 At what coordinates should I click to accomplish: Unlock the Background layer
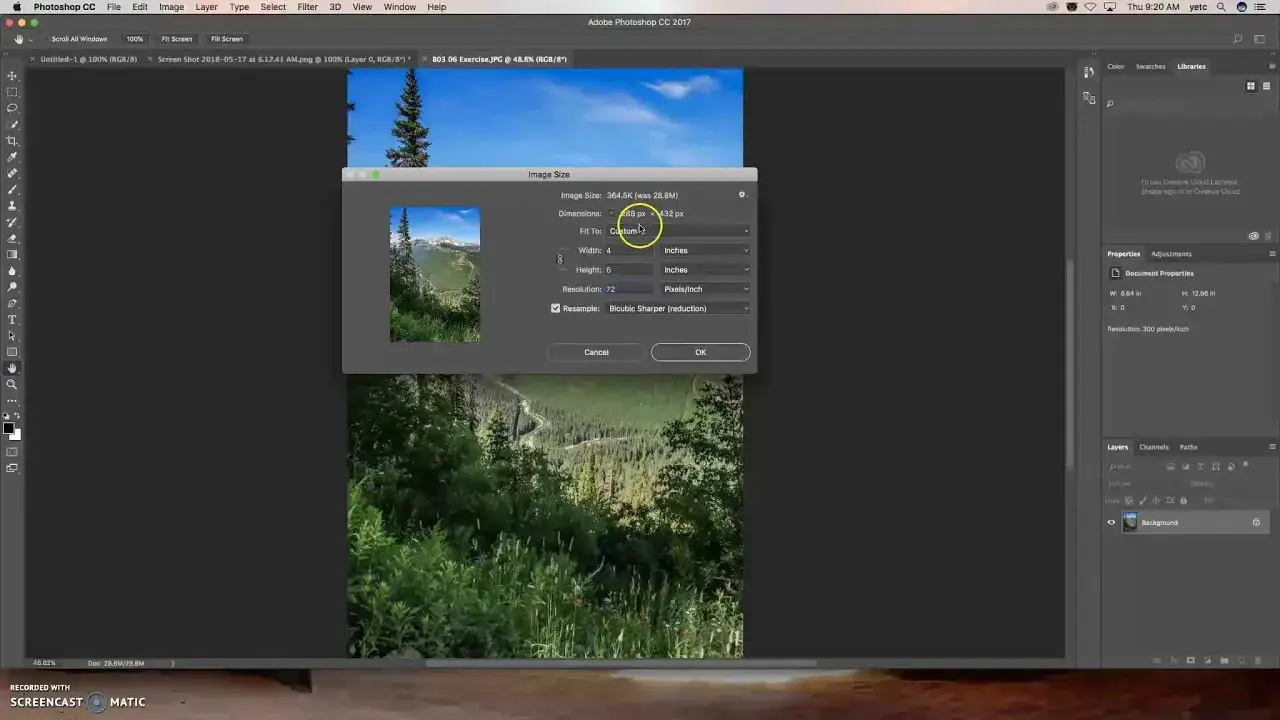[1256, 522]
